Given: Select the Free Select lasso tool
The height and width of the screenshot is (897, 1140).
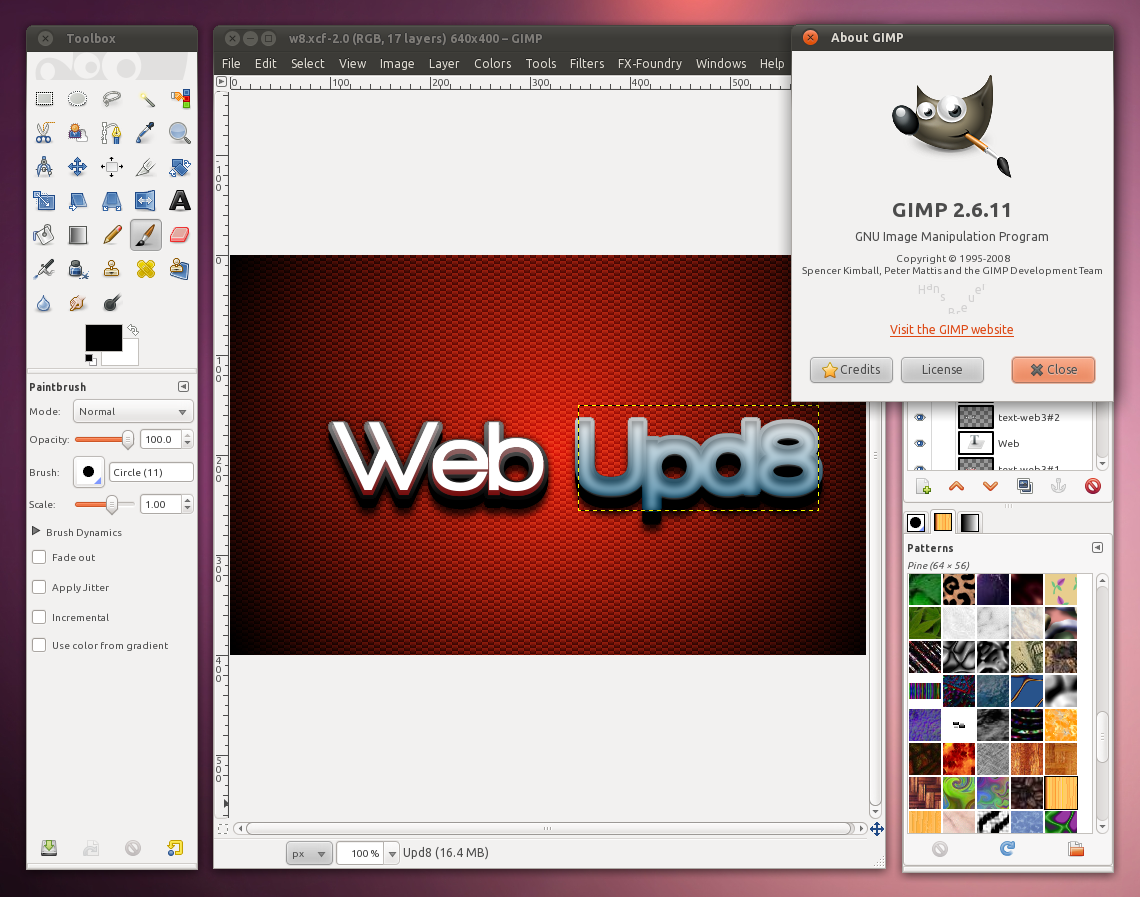Looking at the screenshot, I should pyautogui.click(x=111, y=99).
